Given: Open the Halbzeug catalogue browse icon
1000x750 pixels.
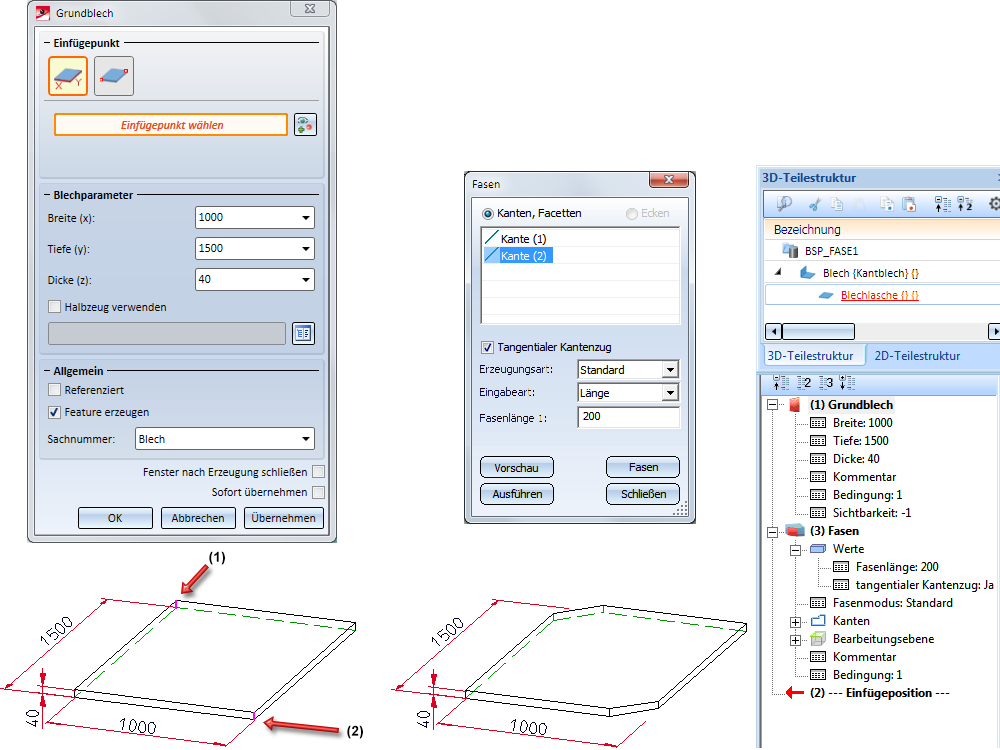Looking at the screenshot, I should point(303,334).
